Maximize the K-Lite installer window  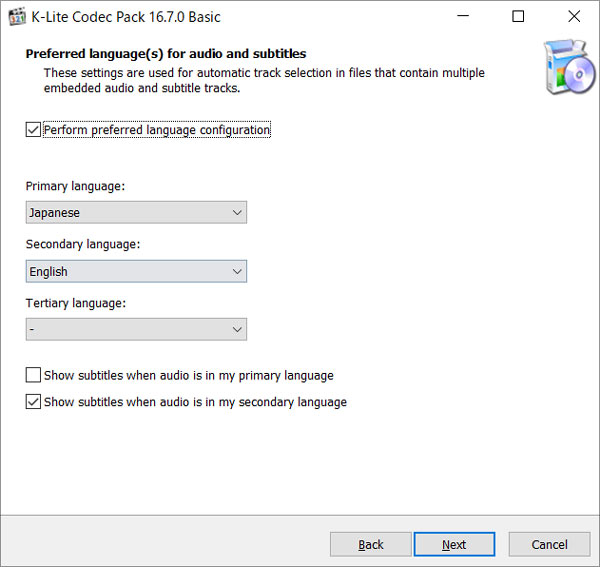[517, 17]
